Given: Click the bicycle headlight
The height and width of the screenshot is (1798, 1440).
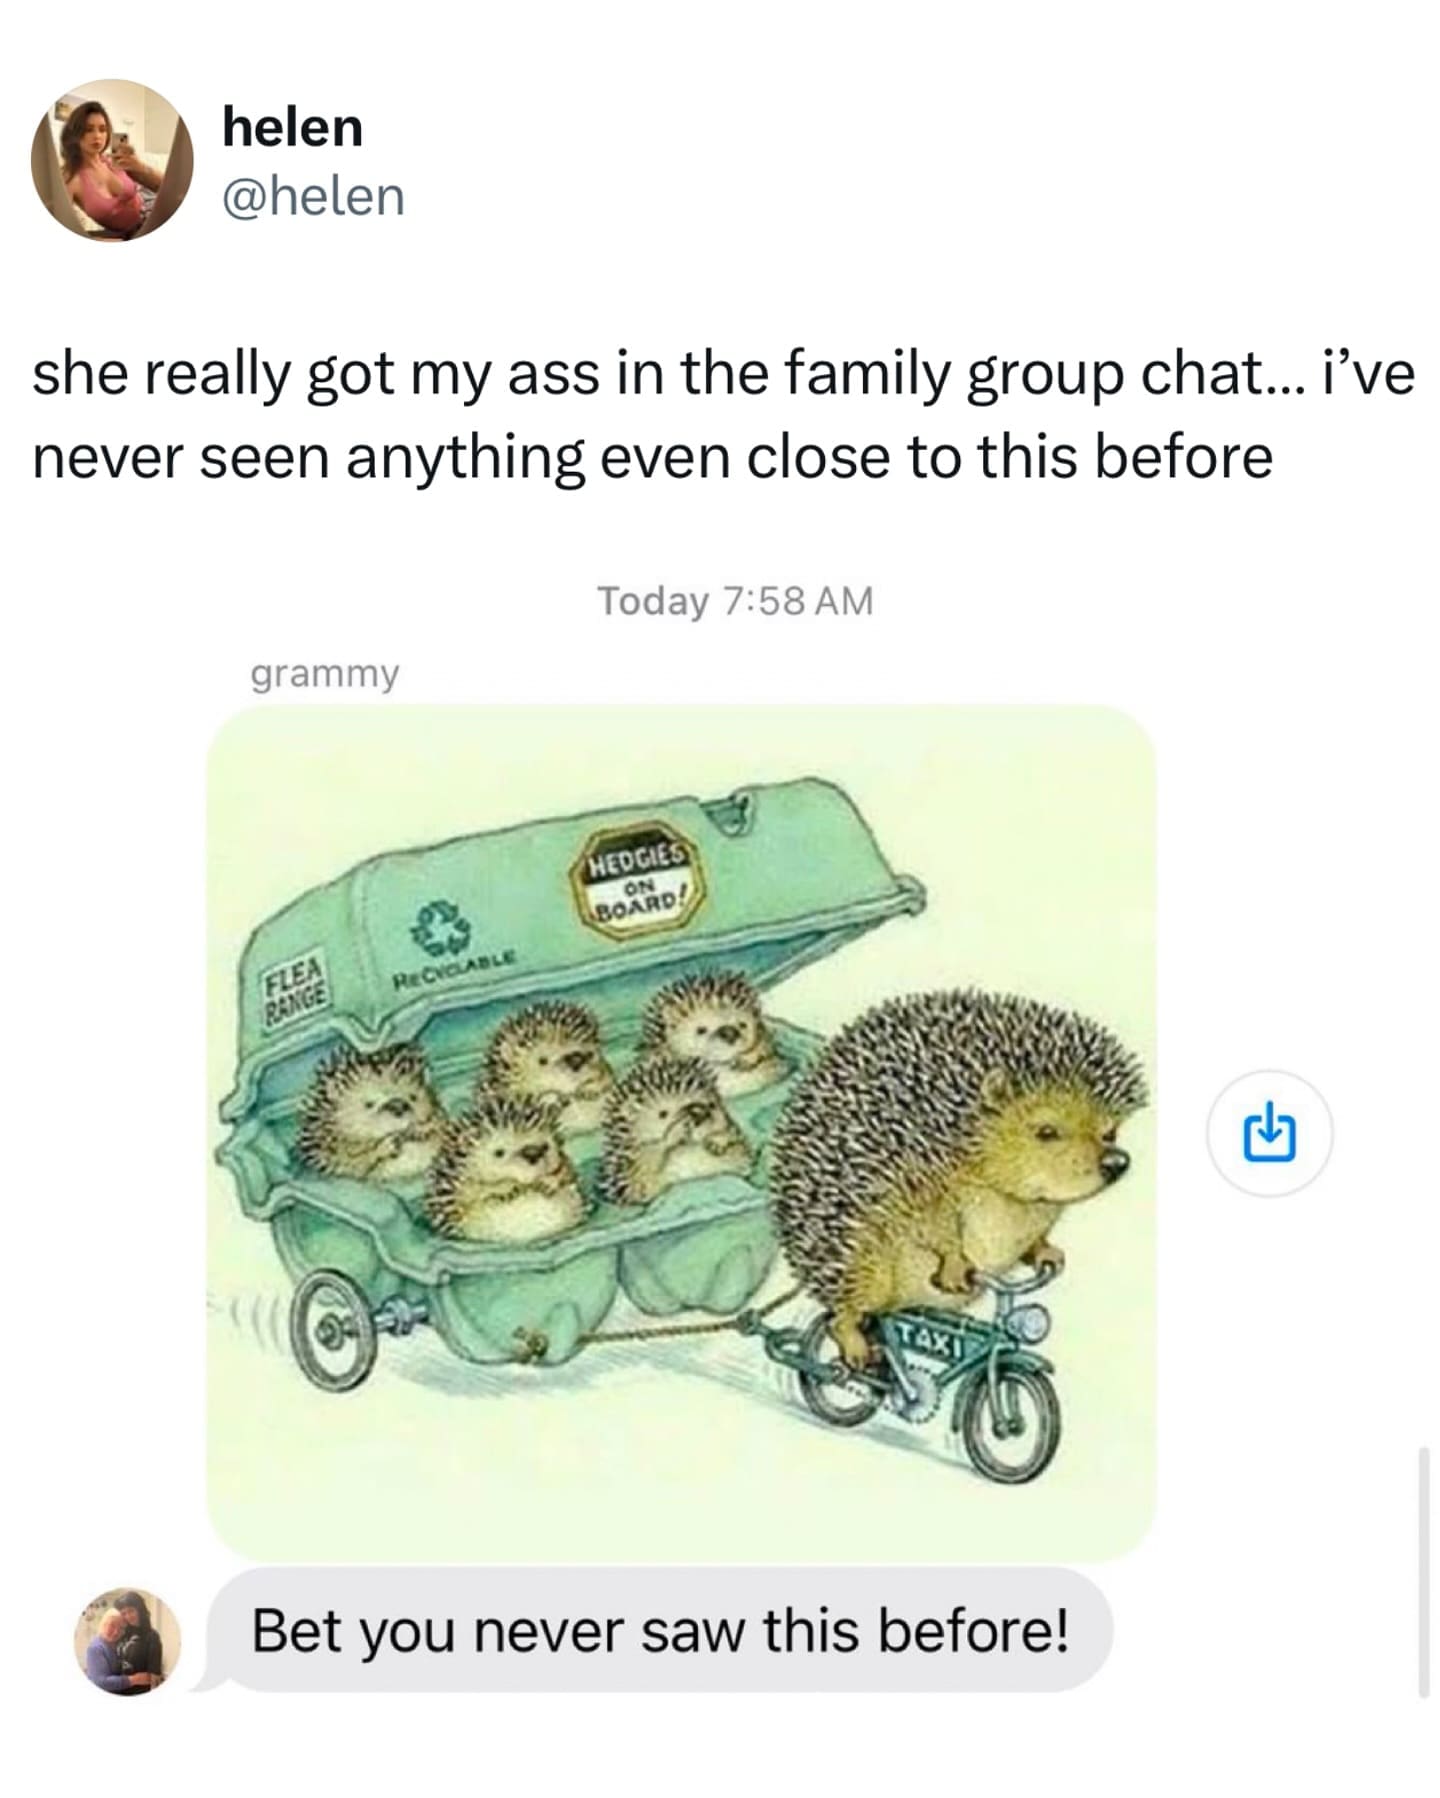Looking at the screenshot, I should (1030, 1325).
